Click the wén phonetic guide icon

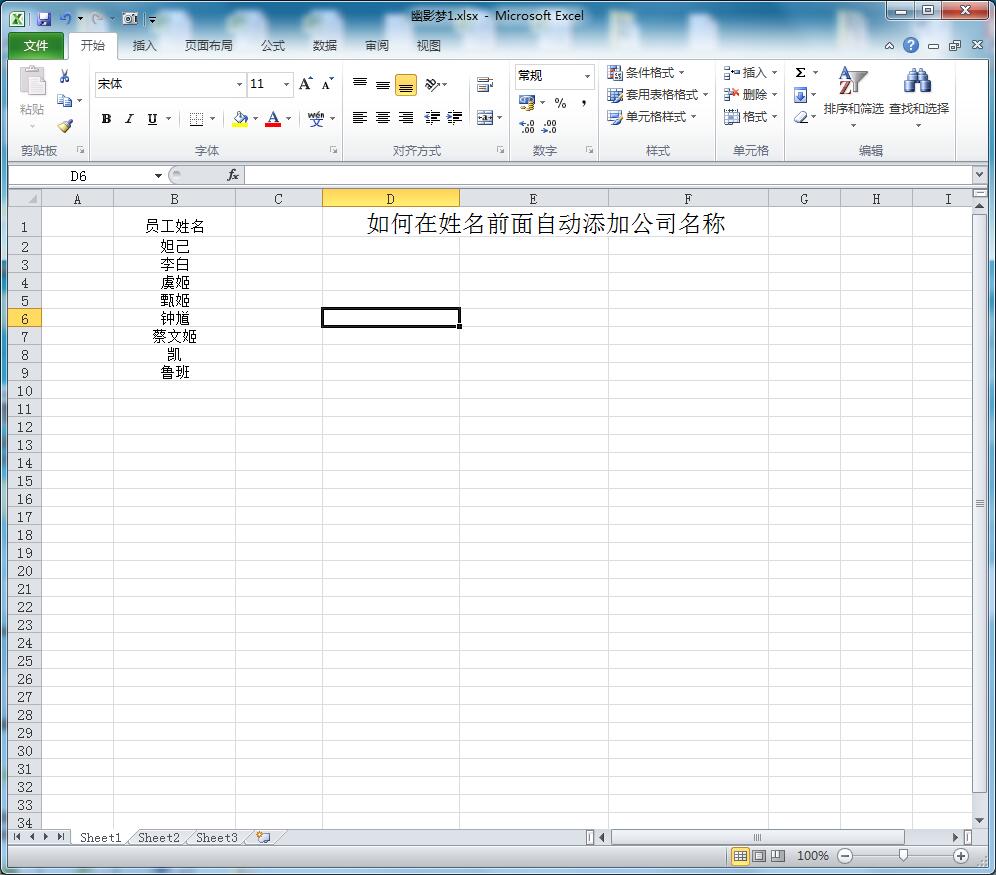coord(316,119)
